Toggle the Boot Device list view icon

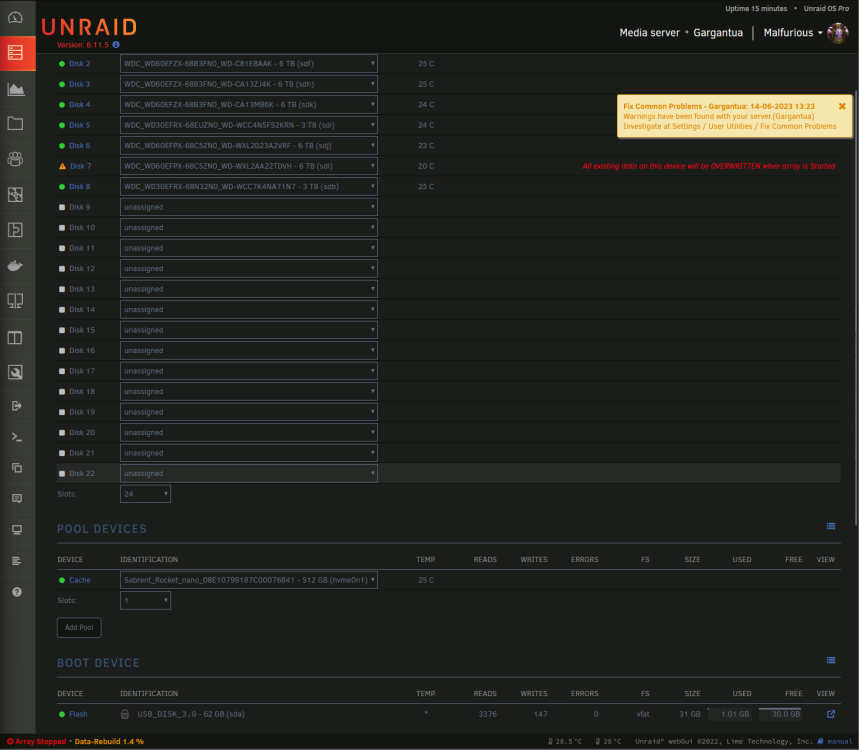pos(831,661)
